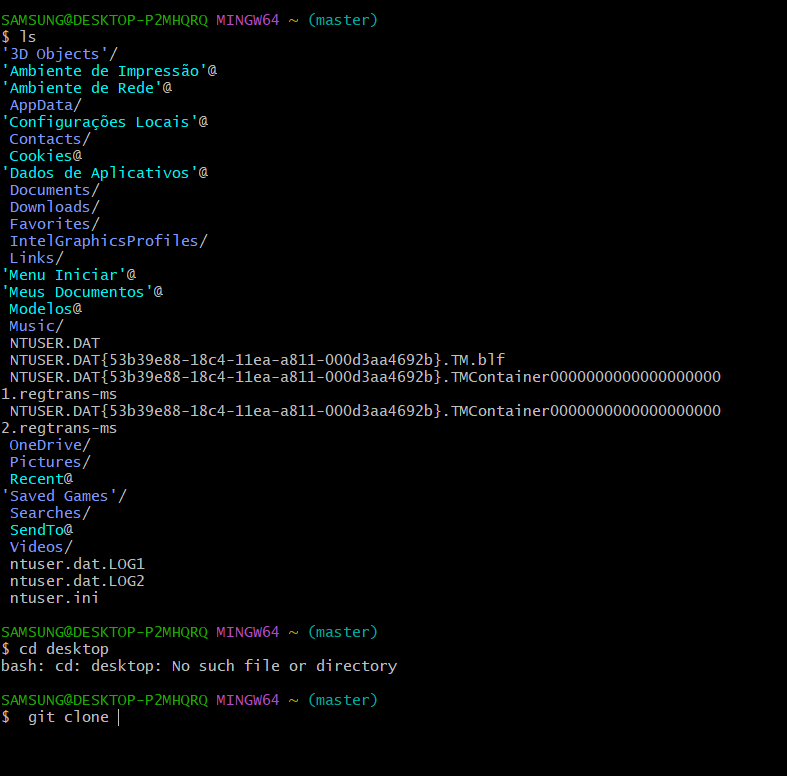The image size is (787, 776).
Task: Click the SendTo@ symlink entry
Action: [x=41, y=530]
